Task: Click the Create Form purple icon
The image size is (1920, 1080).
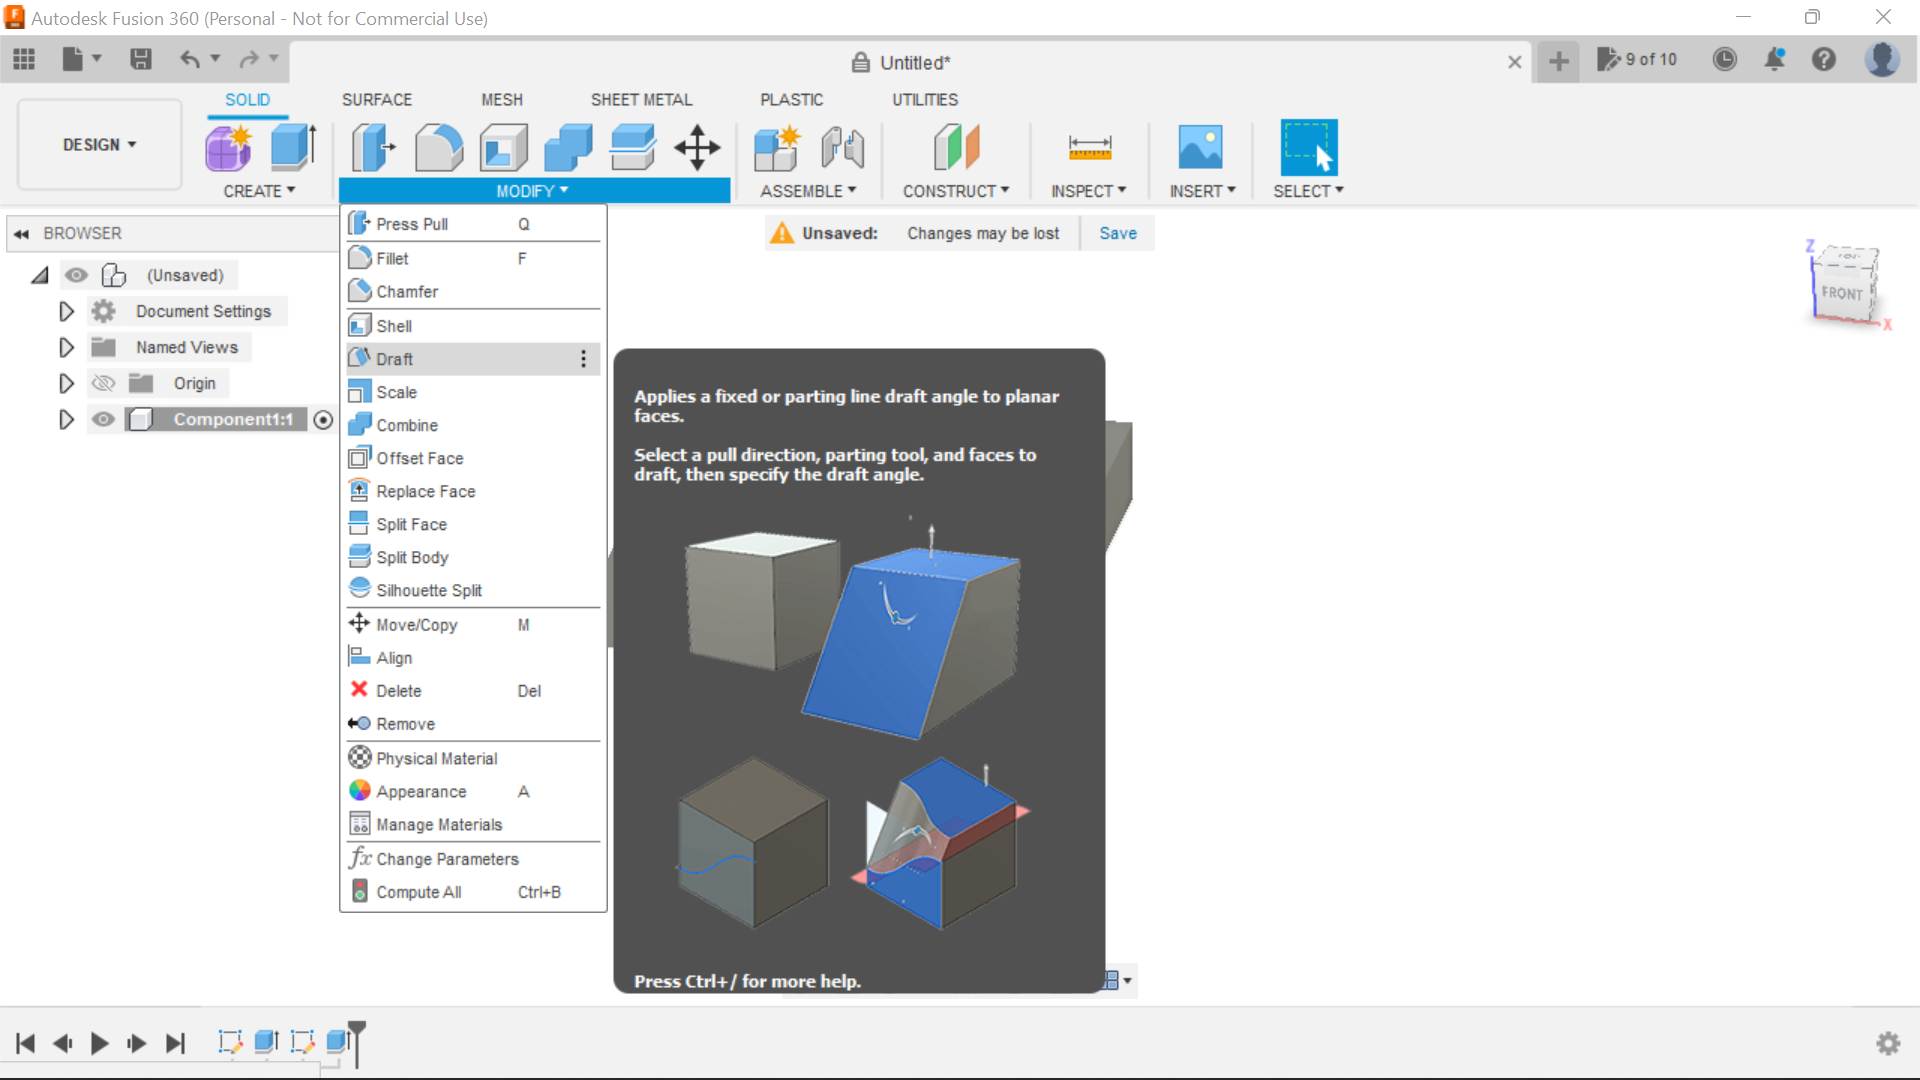Action: pos(229,148)
